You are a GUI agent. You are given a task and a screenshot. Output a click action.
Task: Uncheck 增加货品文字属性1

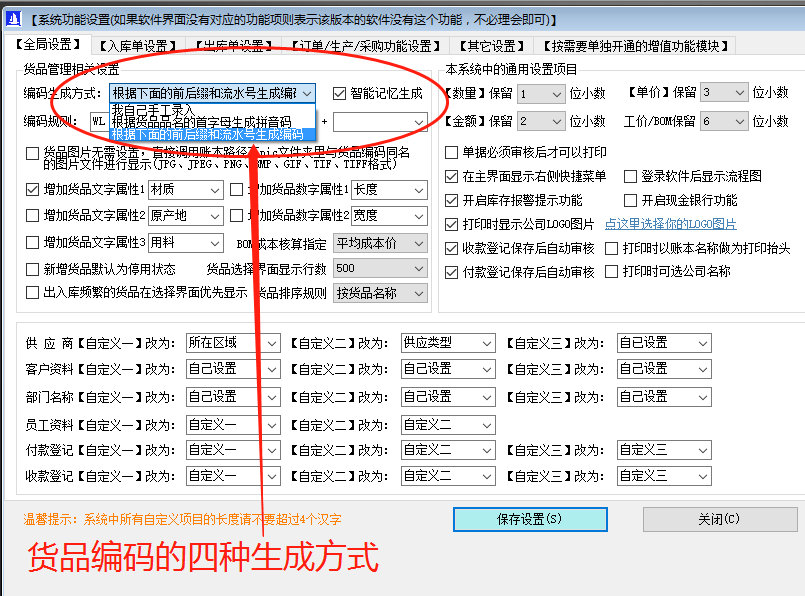[x=30, y=190]
